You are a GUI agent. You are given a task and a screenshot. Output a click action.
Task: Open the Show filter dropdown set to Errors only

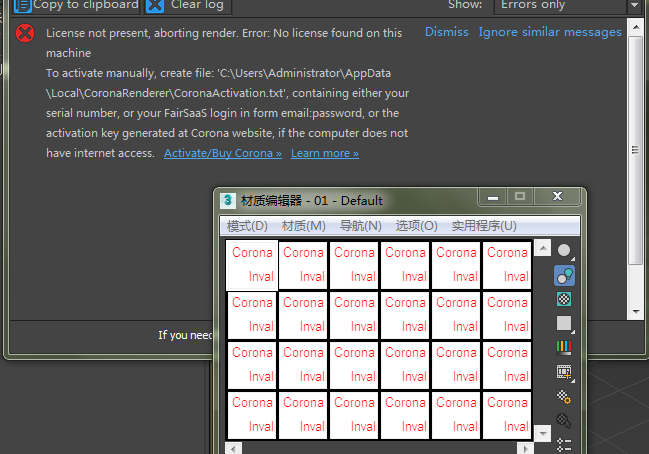[x=567, y=6]
